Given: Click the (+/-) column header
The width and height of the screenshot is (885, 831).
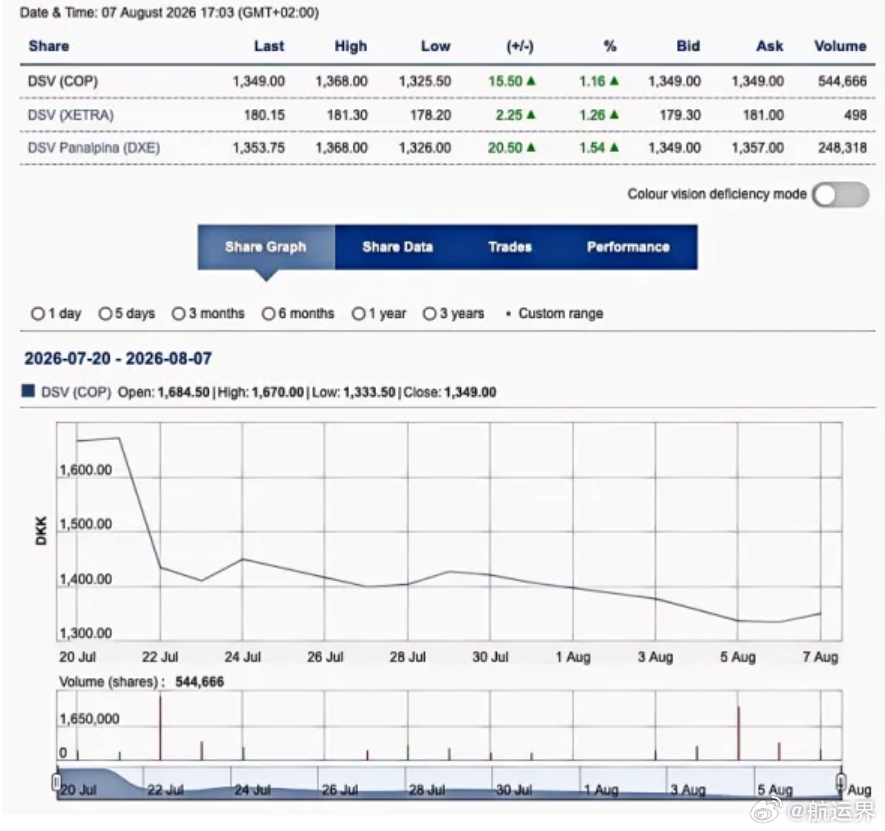Looking at the screenshot, I should point(520,46).
